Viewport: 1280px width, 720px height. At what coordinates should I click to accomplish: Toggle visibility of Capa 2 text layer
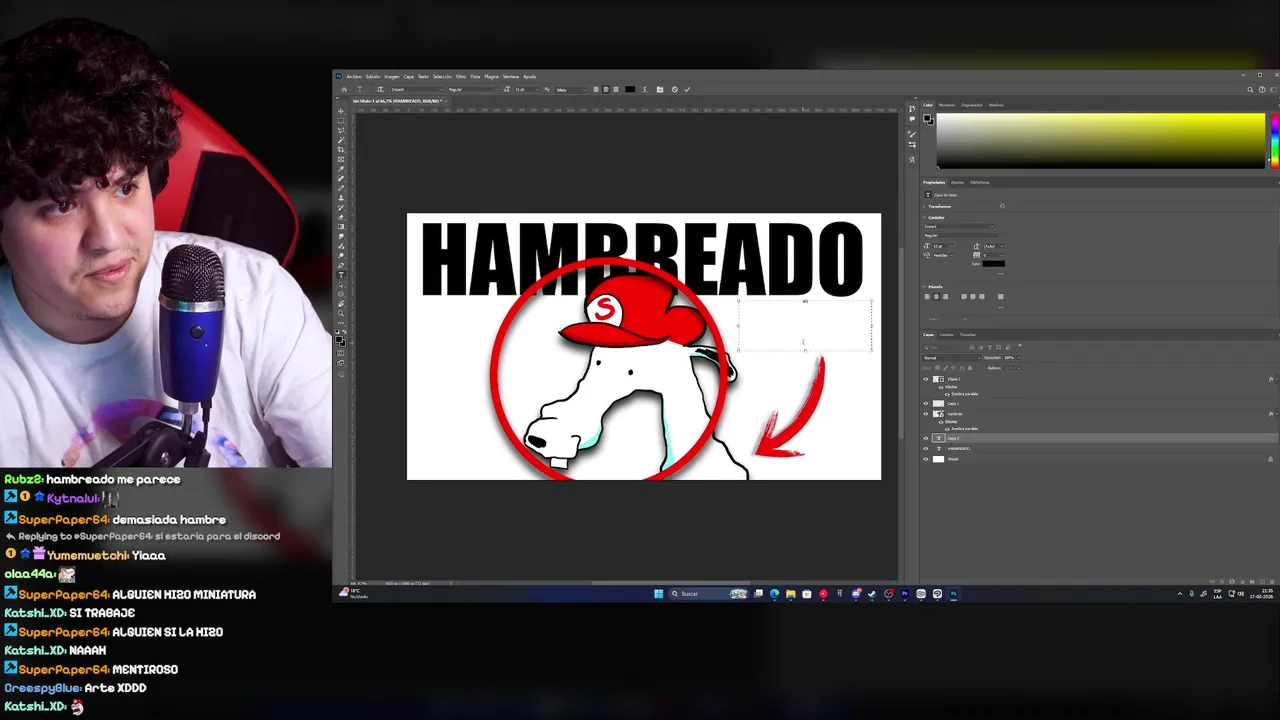[926, 438]
